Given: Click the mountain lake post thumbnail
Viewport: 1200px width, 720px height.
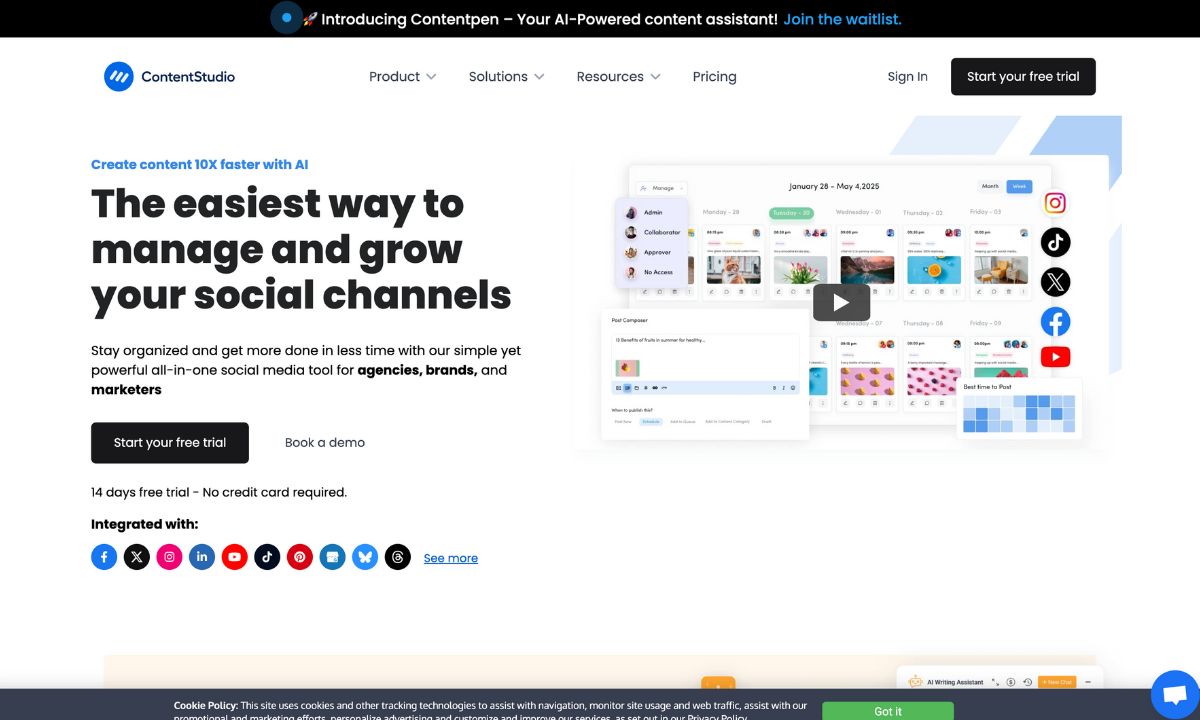Looking at the screenshot, I should (x=867, y=269).
